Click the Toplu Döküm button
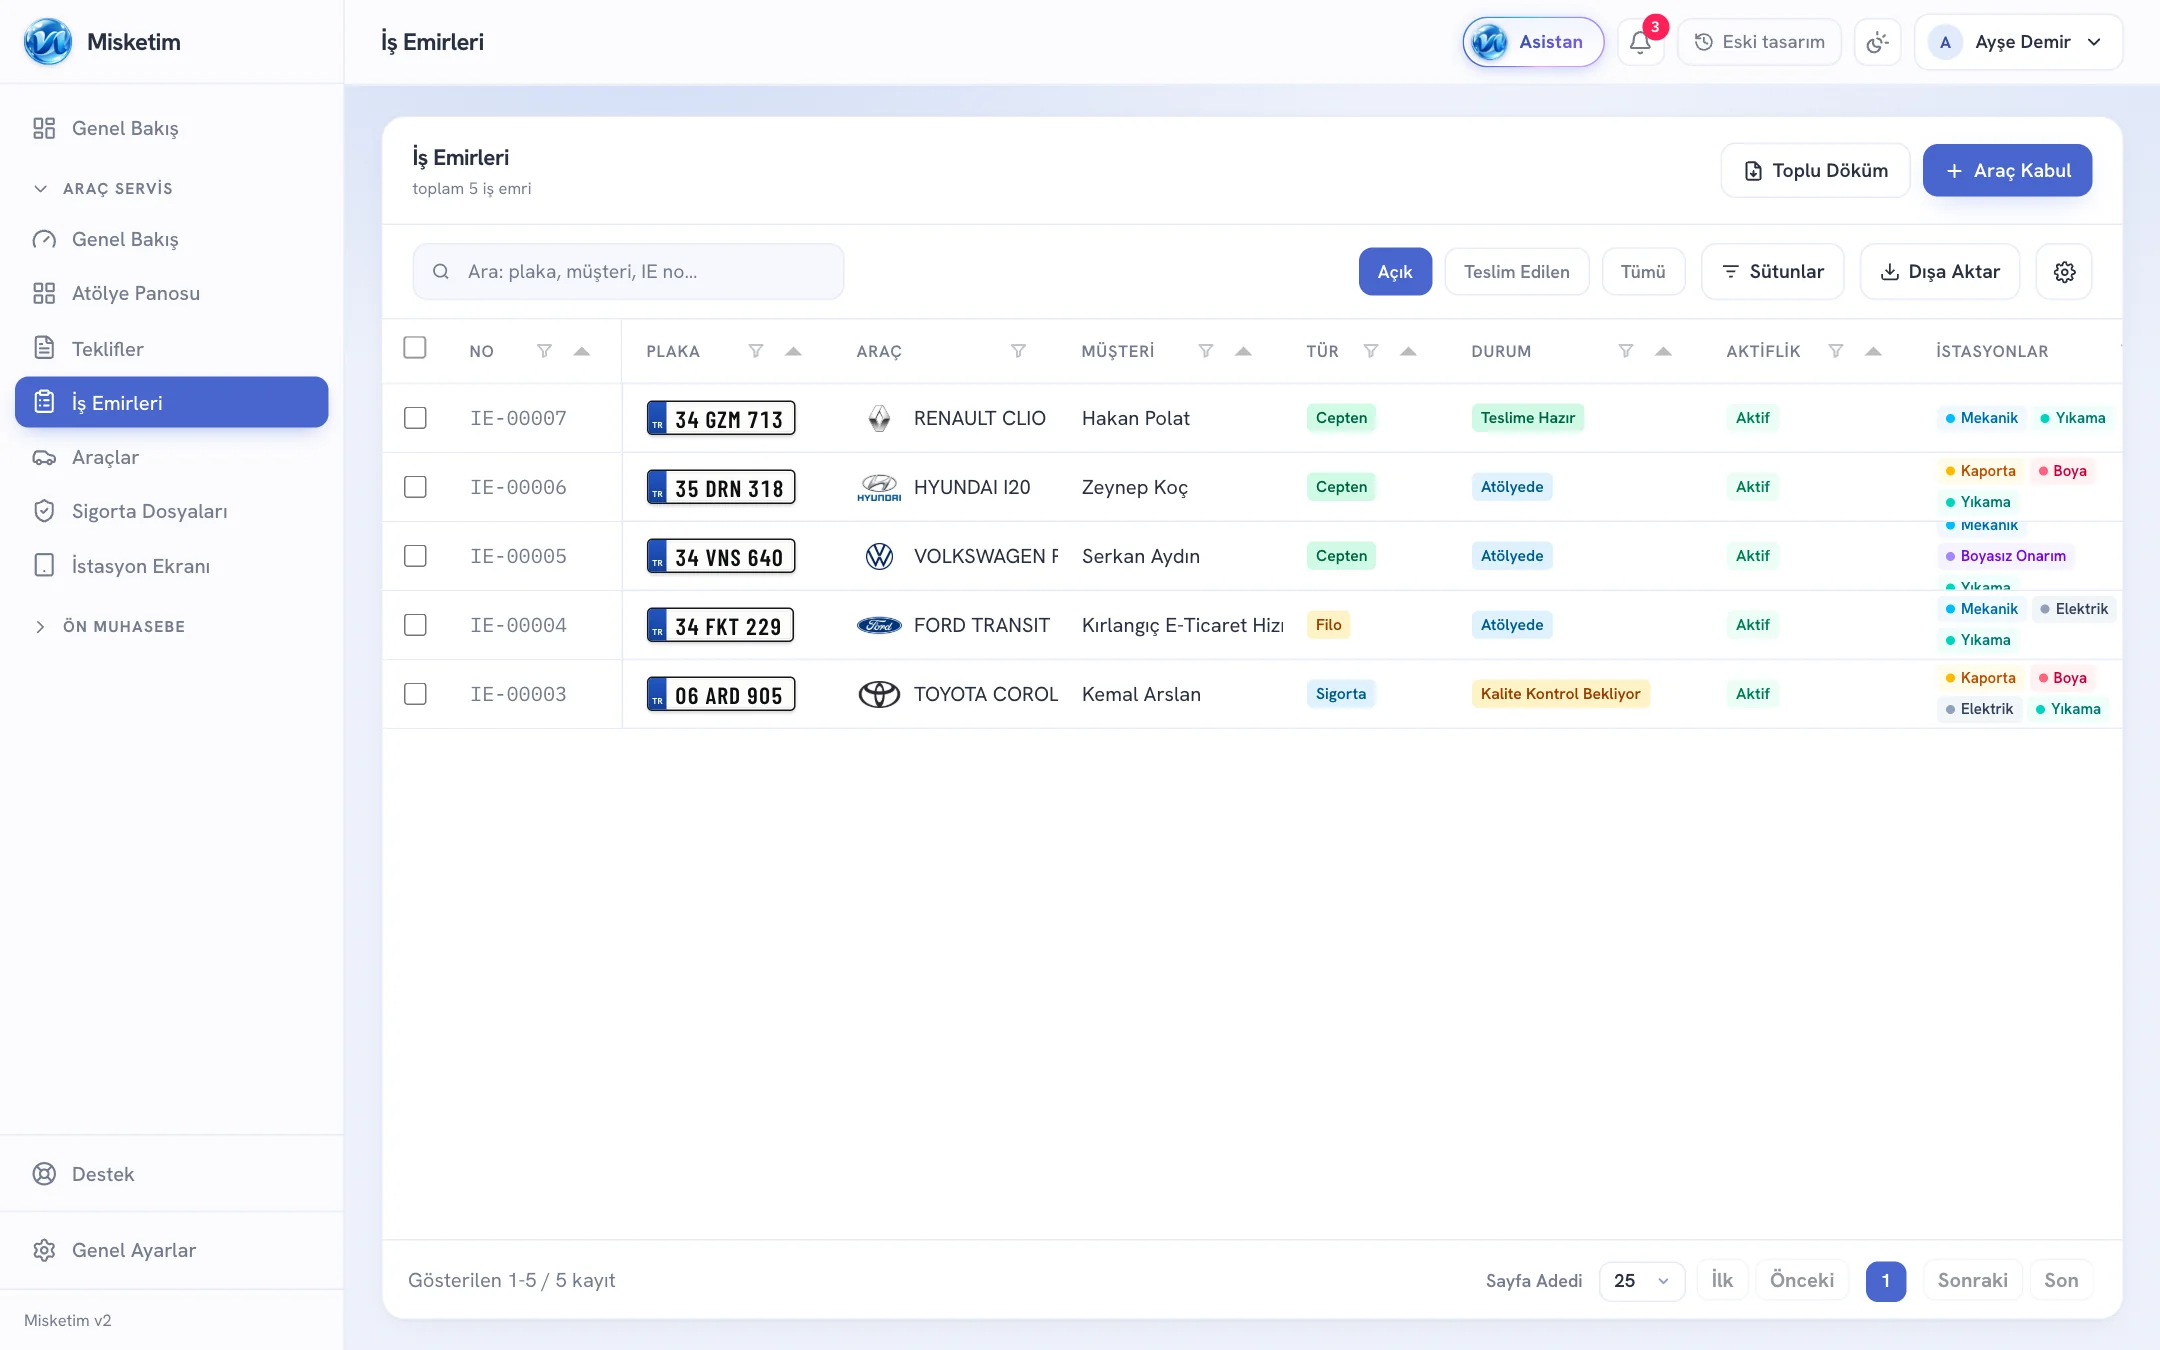Image resolution: width=2160 pixels, height=1350 pixels. pyautogui.click(x=1815, y=171)
